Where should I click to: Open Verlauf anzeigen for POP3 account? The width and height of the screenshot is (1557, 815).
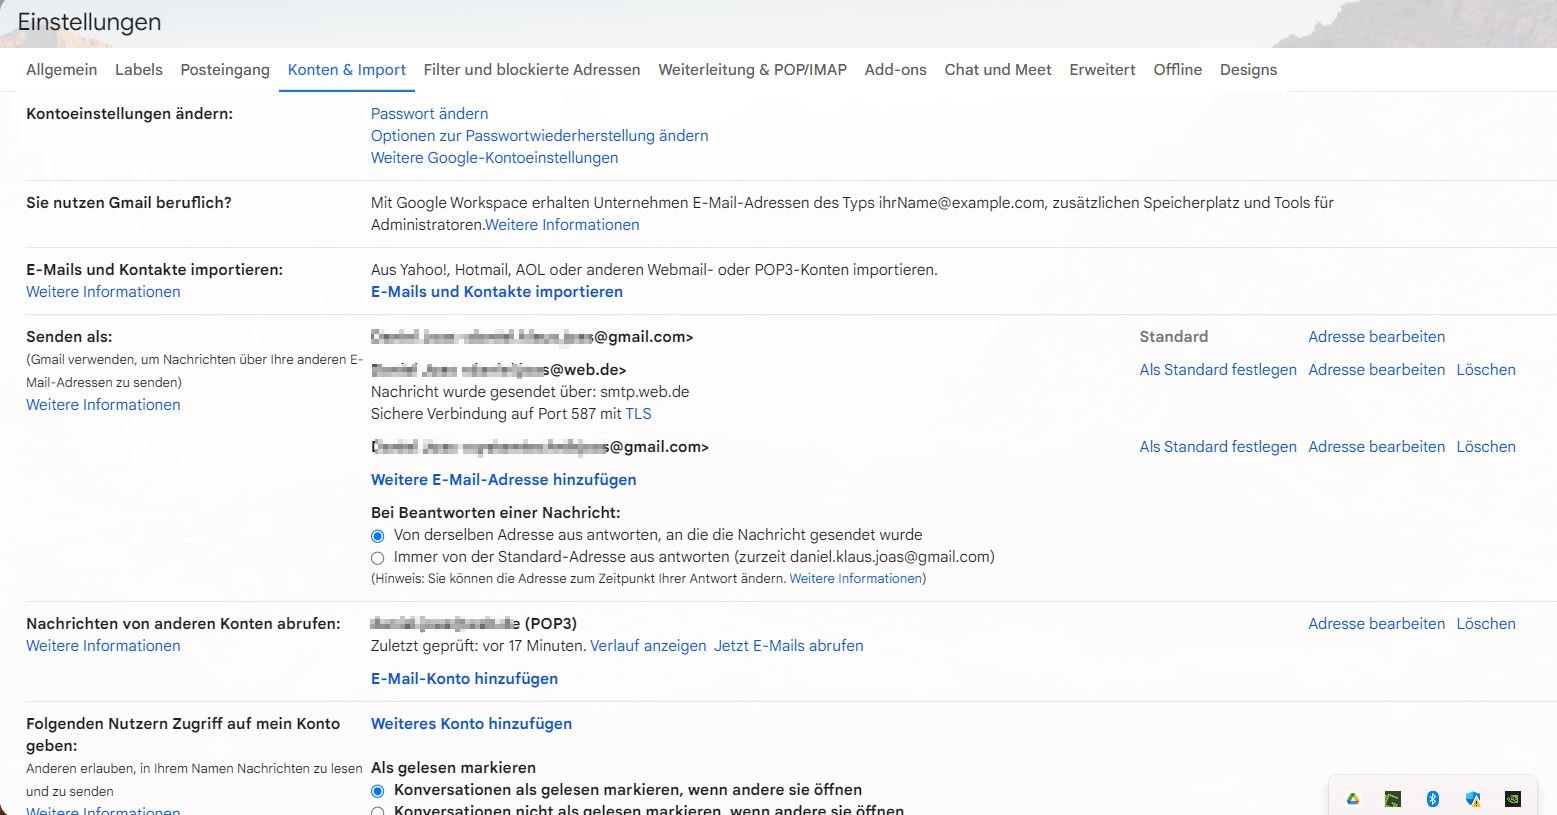pos(648,646)
